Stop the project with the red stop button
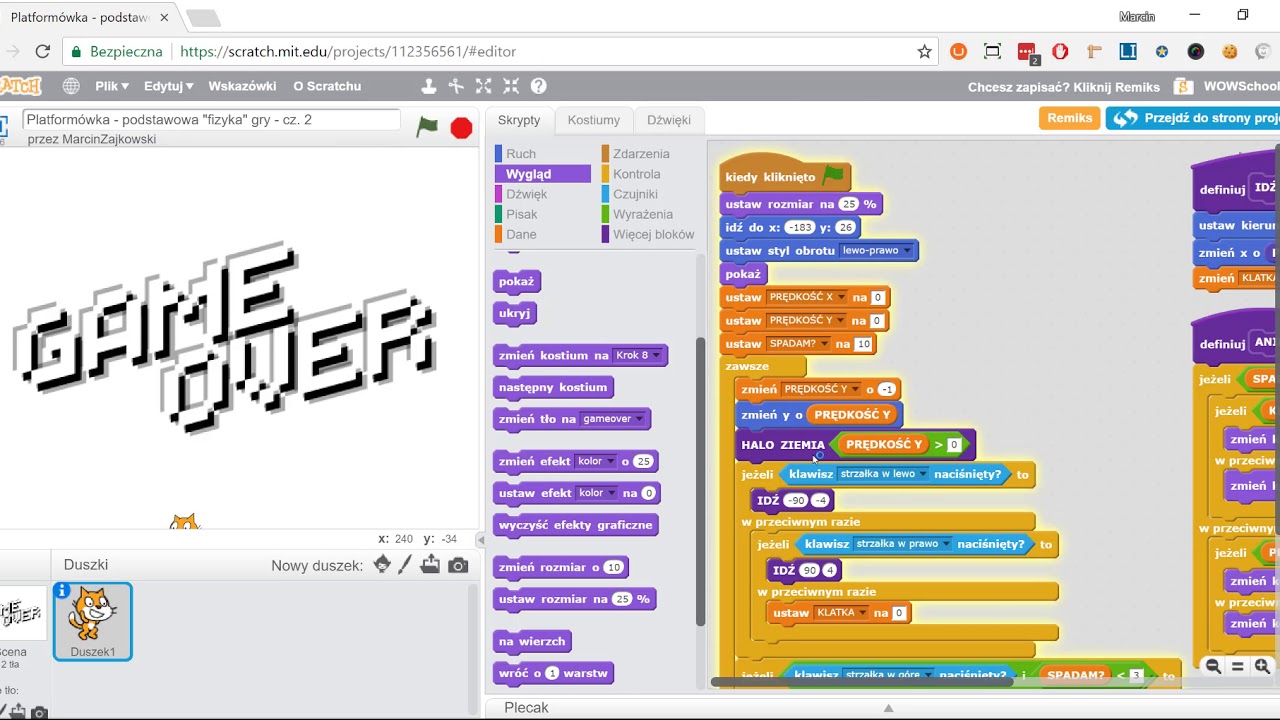Image resolution: width=1280 pixels, height=720 pixels. click(461, 128)
